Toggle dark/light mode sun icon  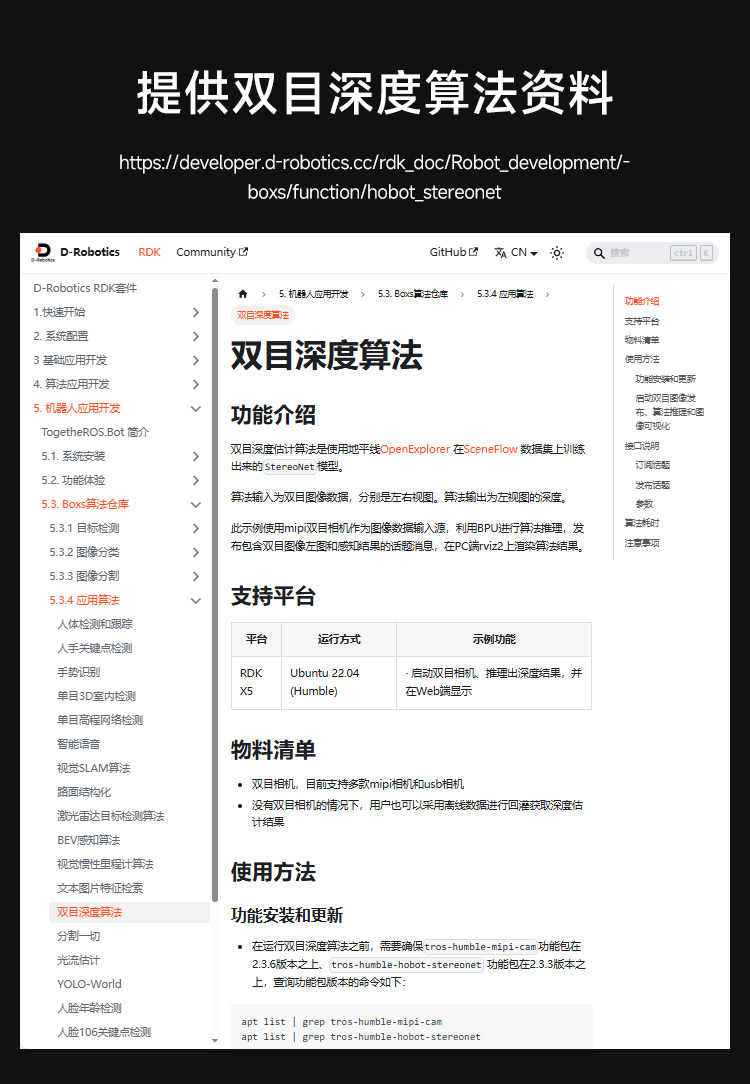(557, 253)
